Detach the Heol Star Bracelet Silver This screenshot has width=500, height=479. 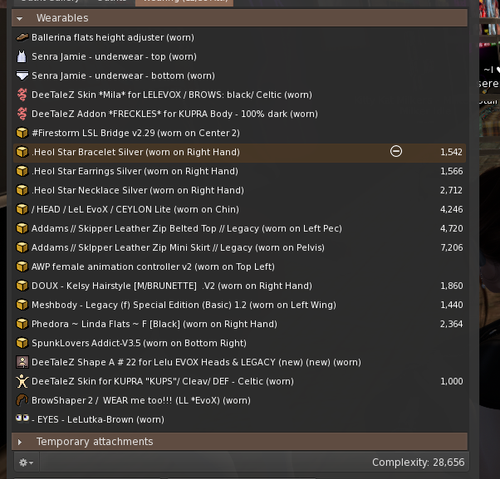pyautogui.click(x=396, y=152)
